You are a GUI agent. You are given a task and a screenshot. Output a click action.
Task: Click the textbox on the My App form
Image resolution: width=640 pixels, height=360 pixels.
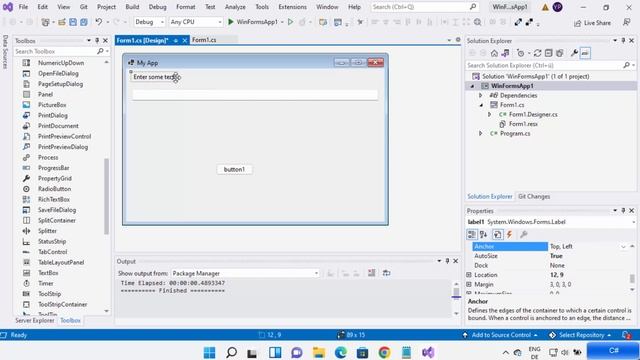click(x=255, y=95)
